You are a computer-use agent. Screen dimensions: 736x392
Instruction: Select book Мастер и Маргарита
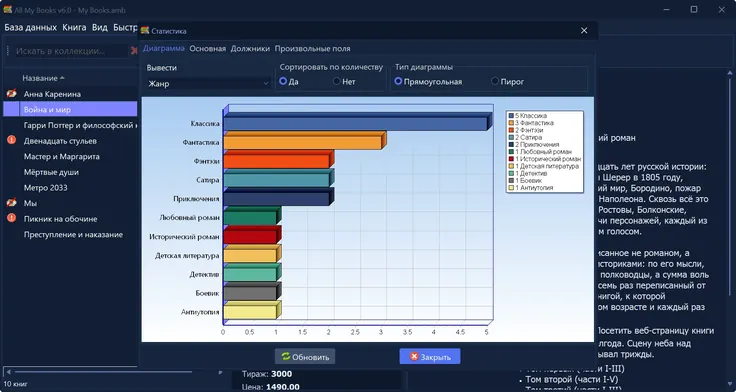point(61,156)
